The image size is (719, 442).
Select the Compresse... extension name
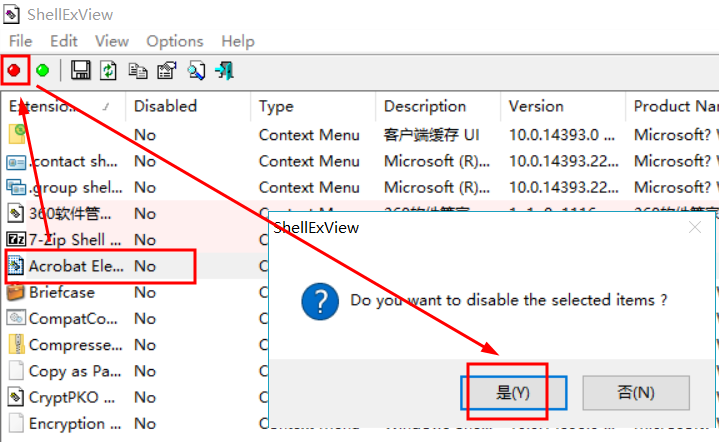[76, 345]
